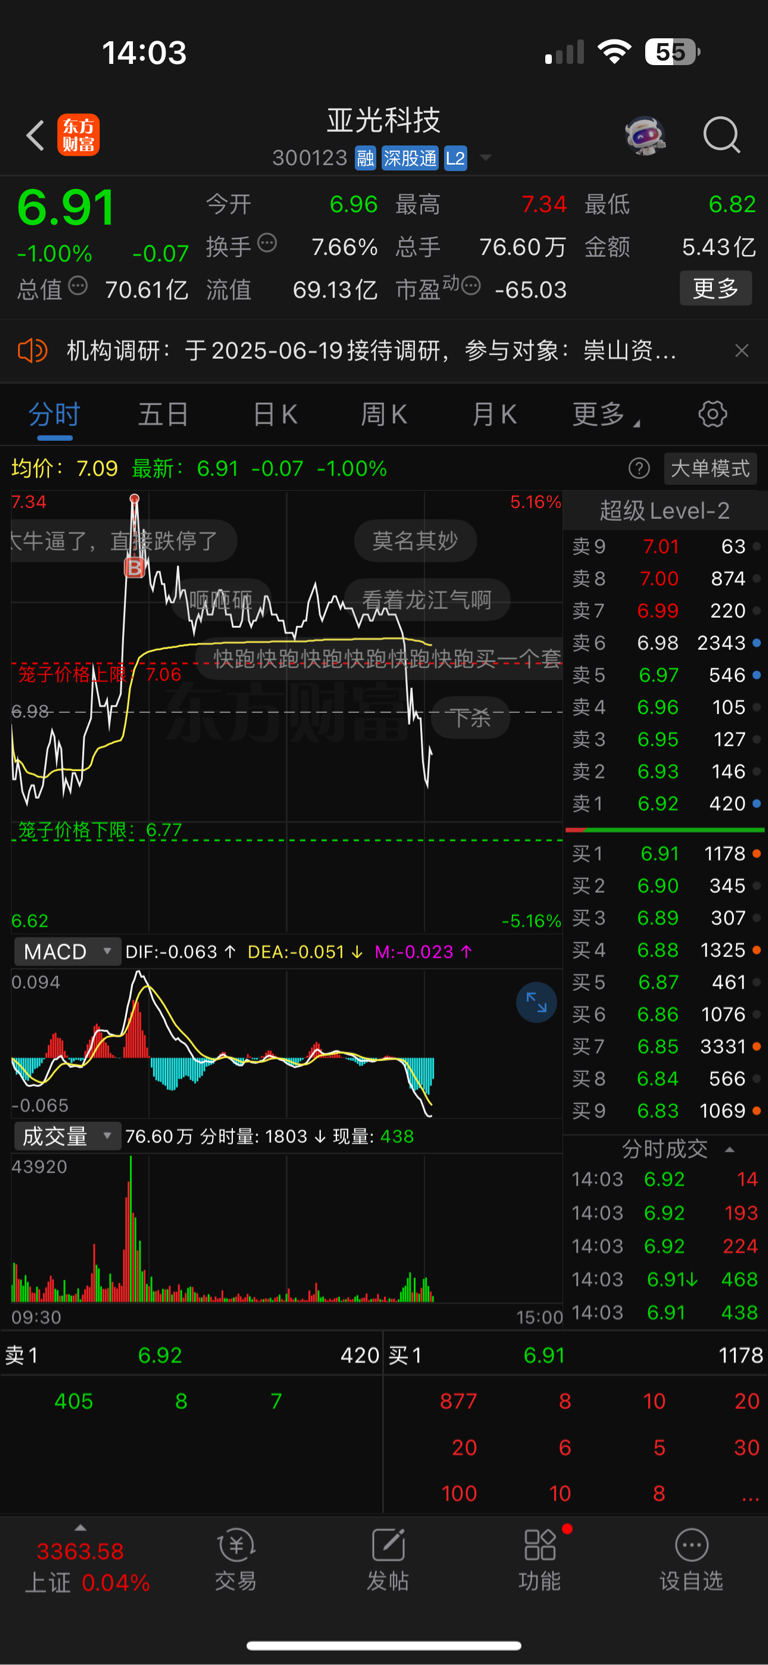Select the 买1 6.91 order book row
Screen dimensions: 768x1665
pyautogui.click(x=665, y=854)
